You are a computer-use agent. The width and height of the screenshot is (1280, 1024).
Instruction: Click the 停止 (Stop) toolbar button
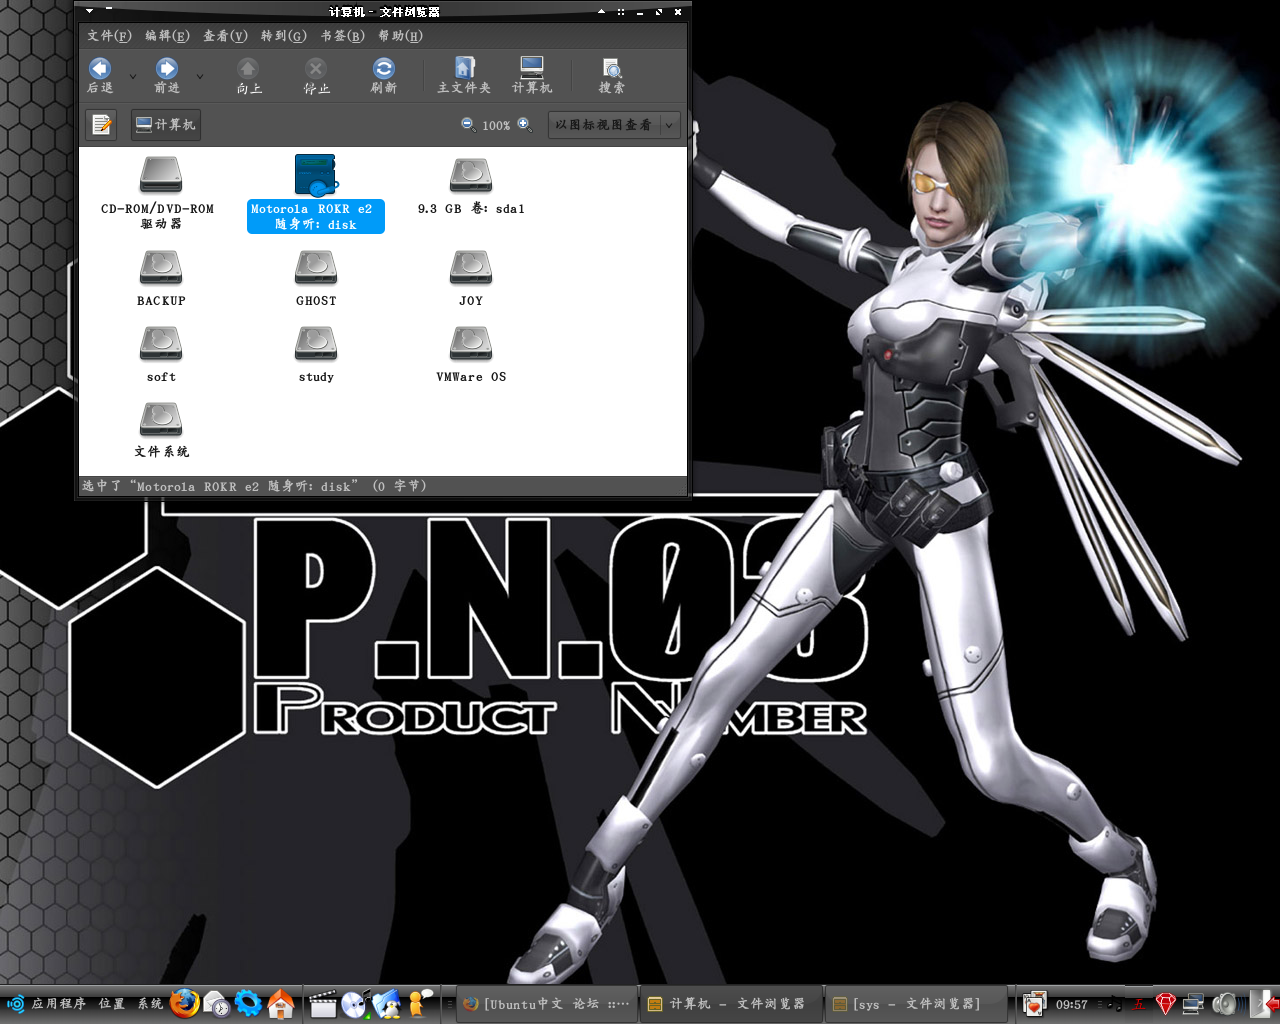coord(316,76)
